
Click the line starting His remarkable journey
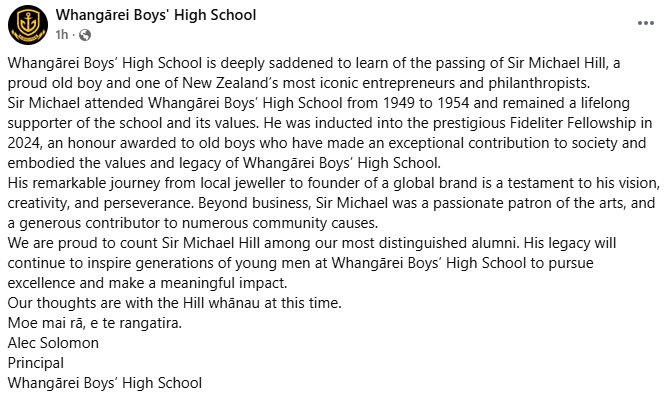click(334, 183)
